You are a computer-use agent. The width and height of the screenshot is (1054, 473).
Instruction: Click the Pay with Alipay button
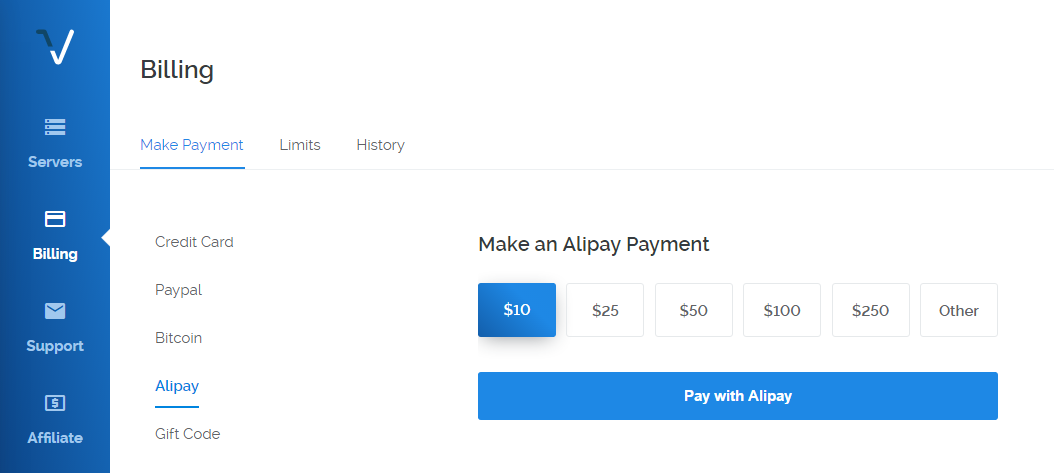click(737, 396)
